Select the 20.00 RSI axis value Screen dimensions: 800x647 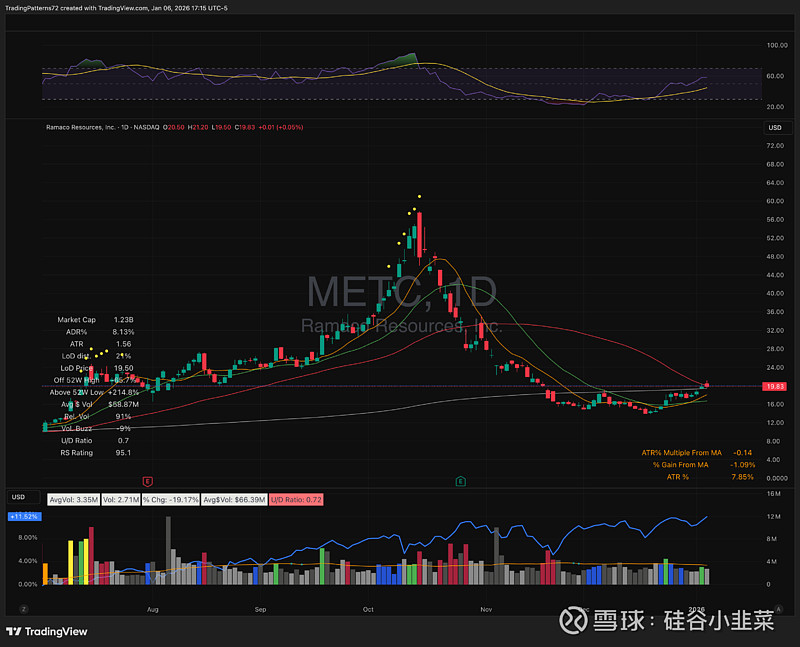click(777, 107)
